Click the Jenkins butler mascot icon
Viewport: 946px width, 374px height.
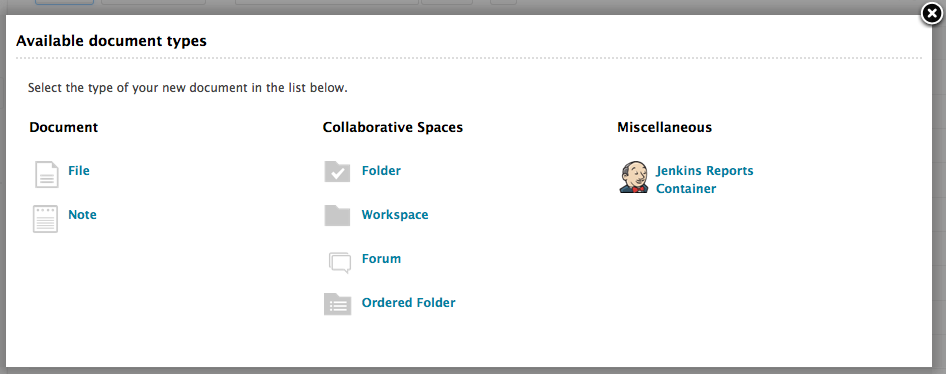coord(633,177)
